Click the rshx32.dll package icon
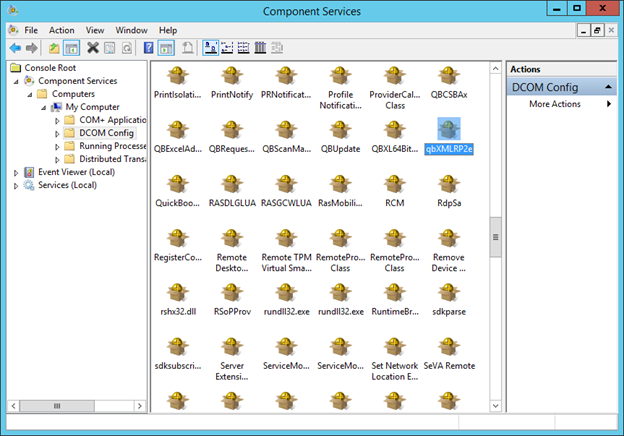The height and width of the screenshot is (436, 624). click(x=177, y=293)
